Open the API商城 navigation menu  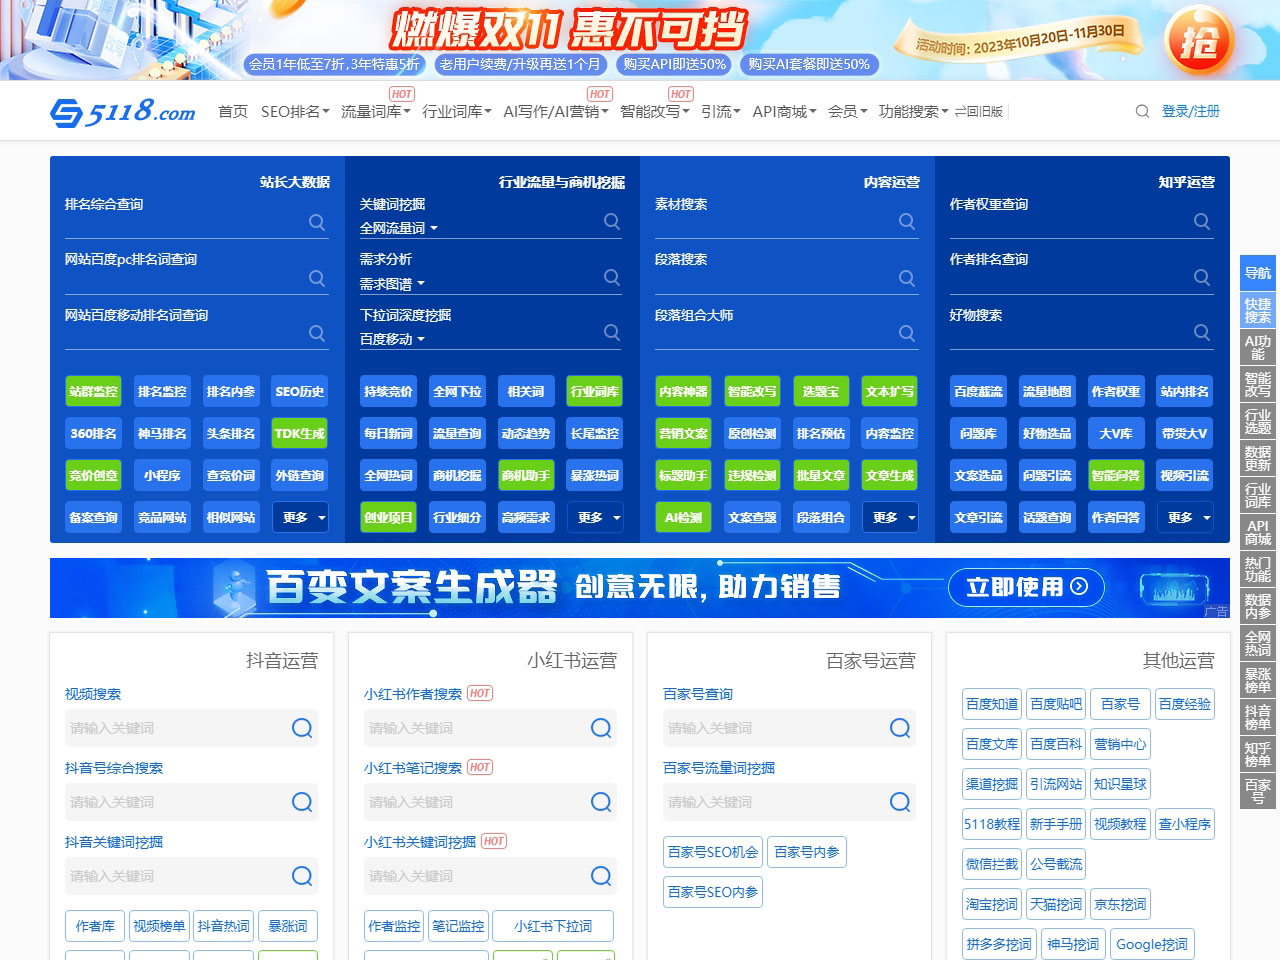784,111
